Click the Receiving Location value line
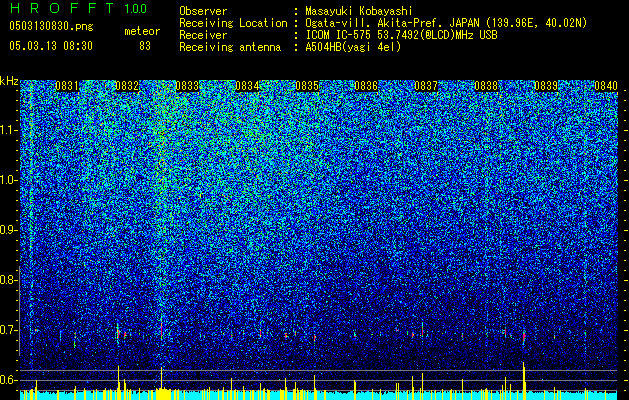This screenshot has height=400, width=629. click(446, 23)
